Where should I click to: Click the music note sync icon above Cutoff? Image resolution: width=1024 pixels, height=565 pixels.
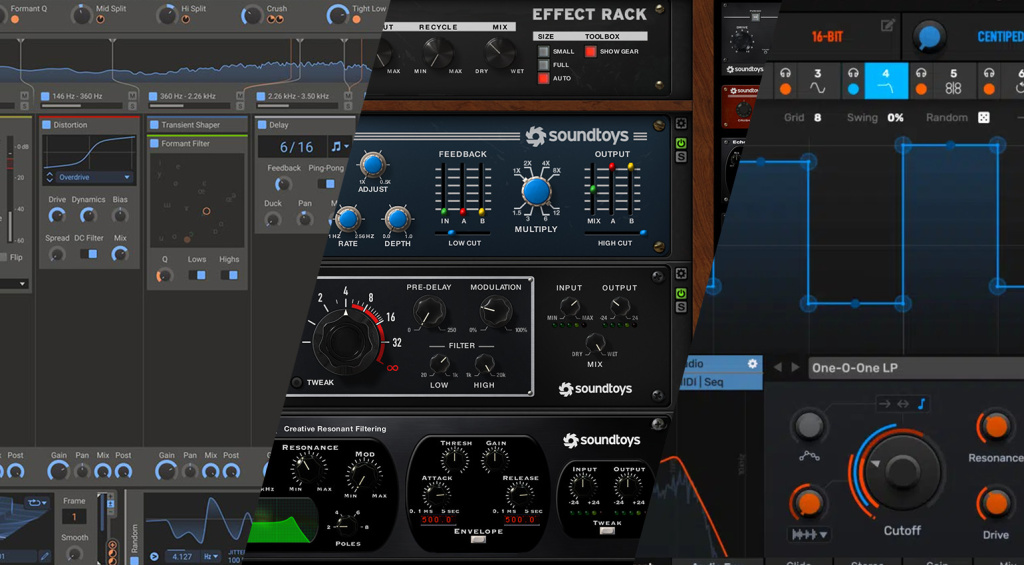pyautogui.click(x=921, y=404)
